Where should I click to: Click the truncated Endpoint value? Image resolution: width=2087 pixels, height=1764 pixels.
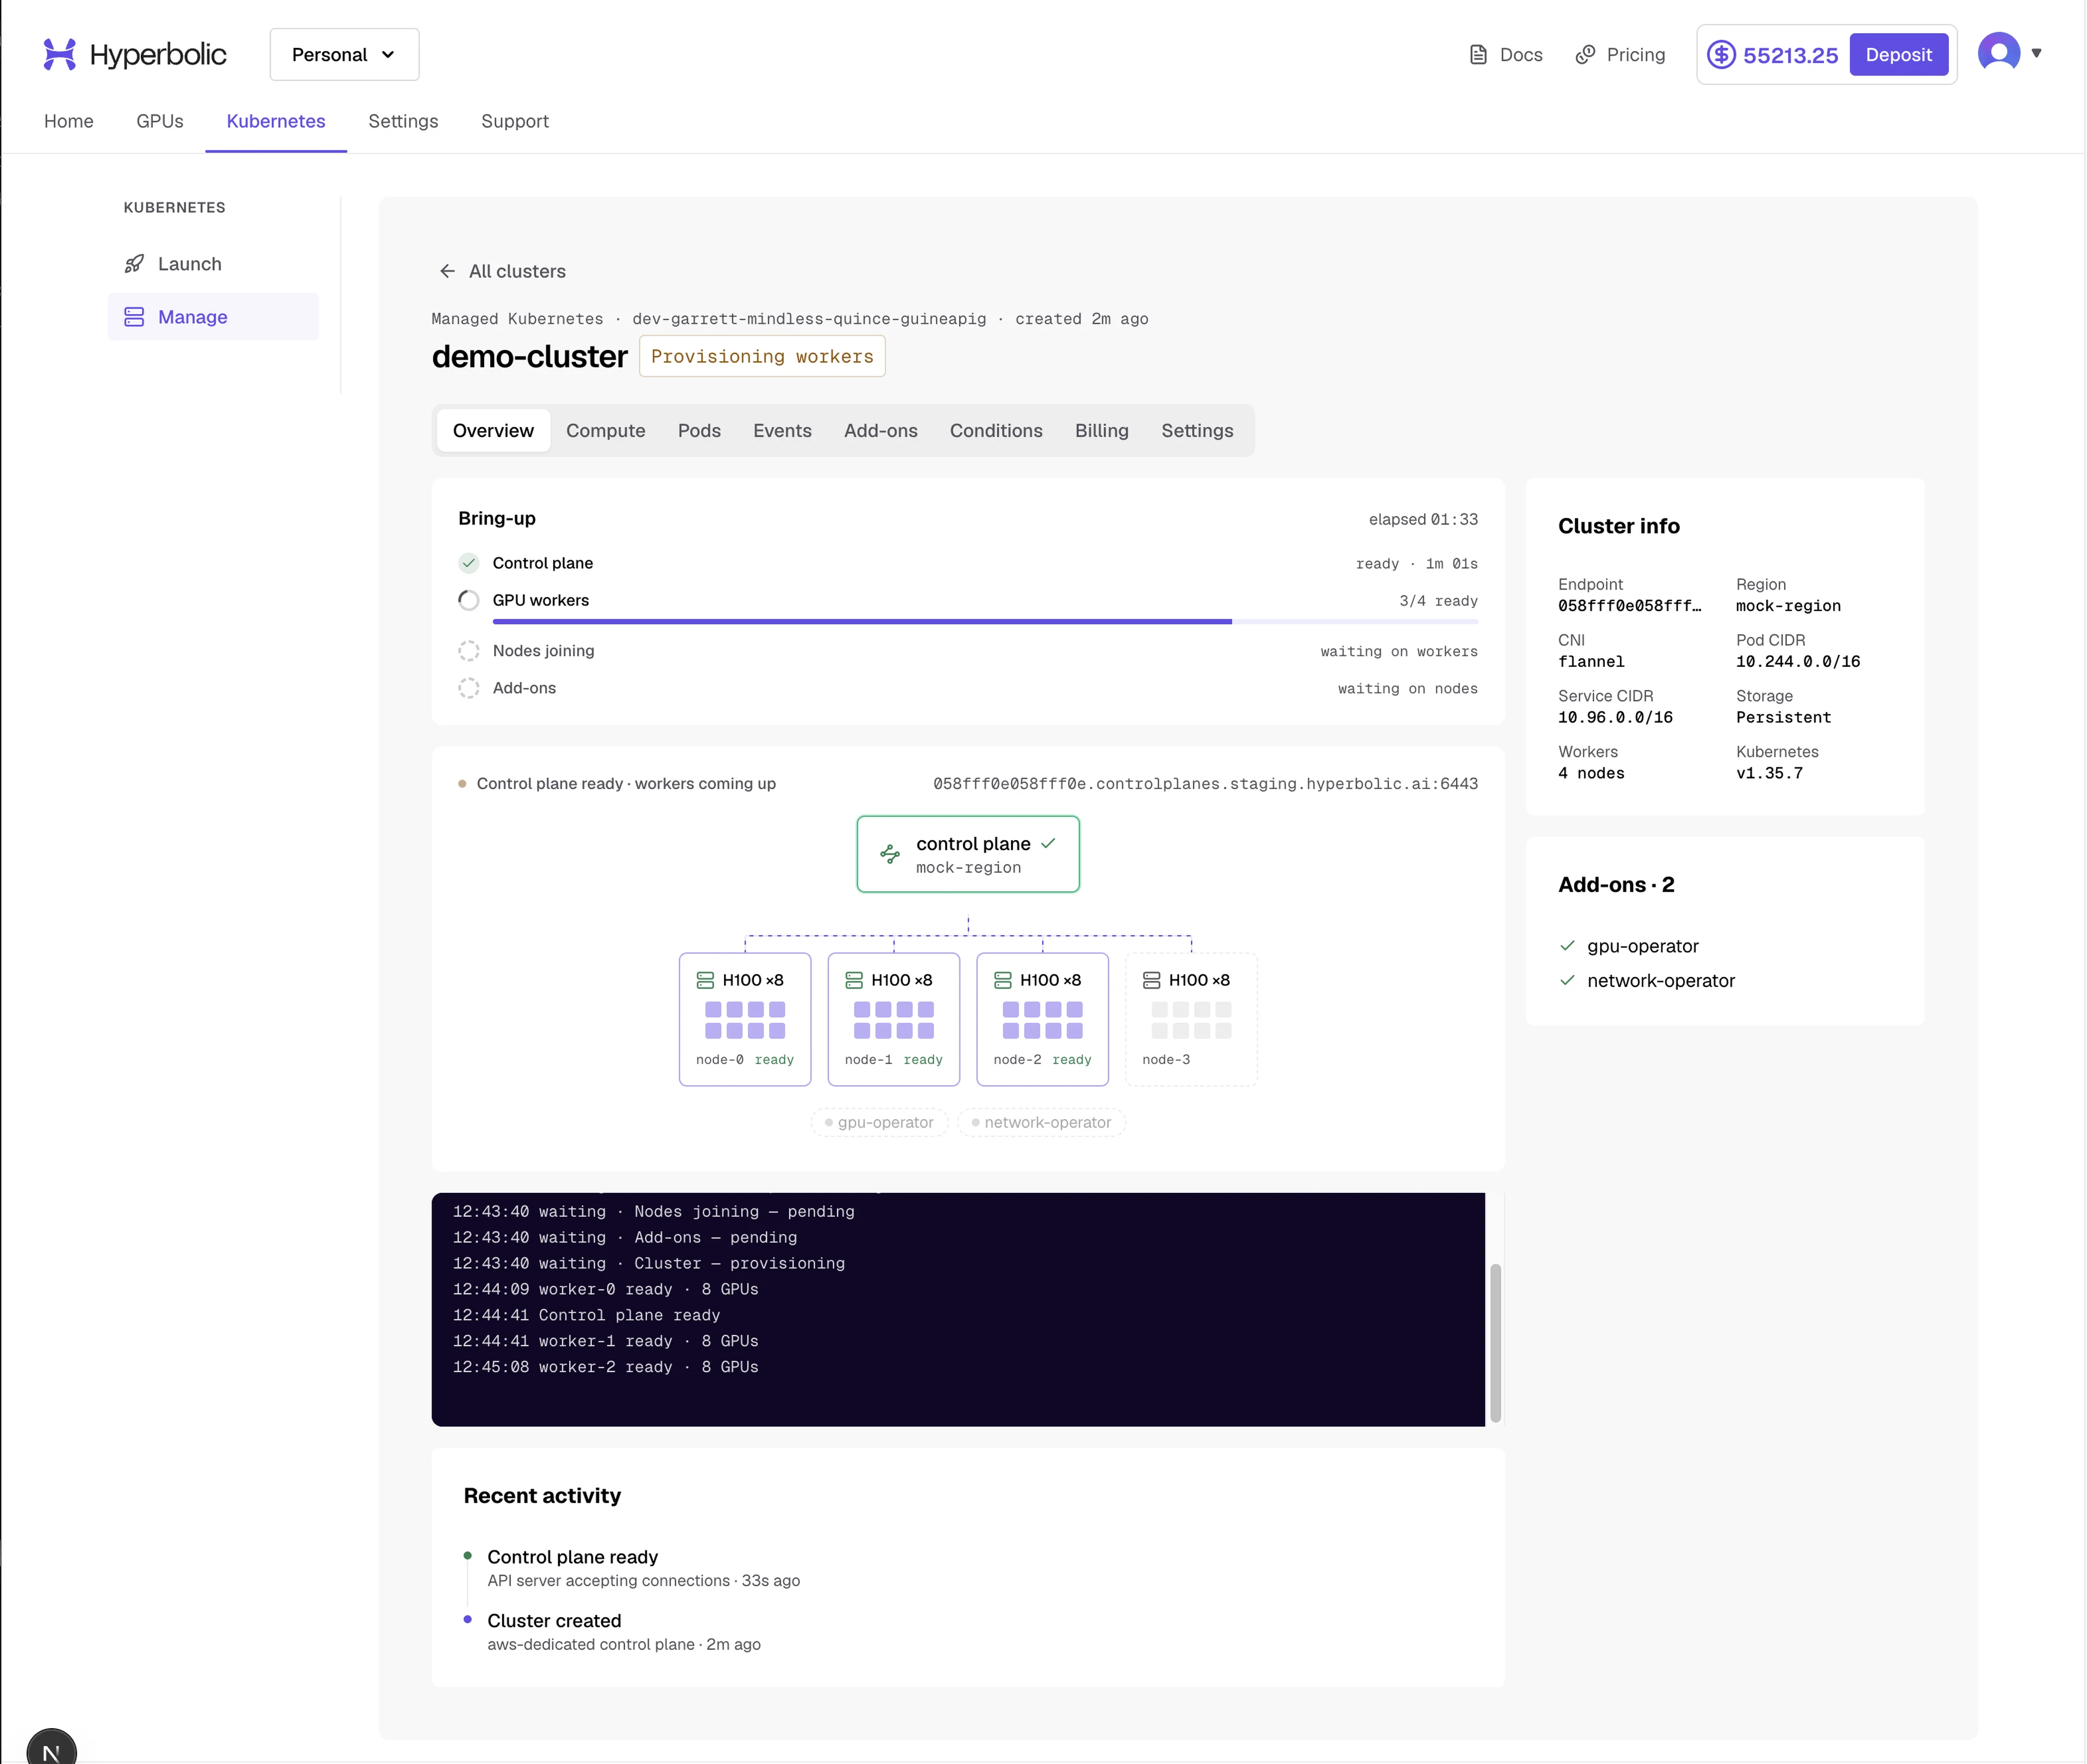pos(1629,606)
